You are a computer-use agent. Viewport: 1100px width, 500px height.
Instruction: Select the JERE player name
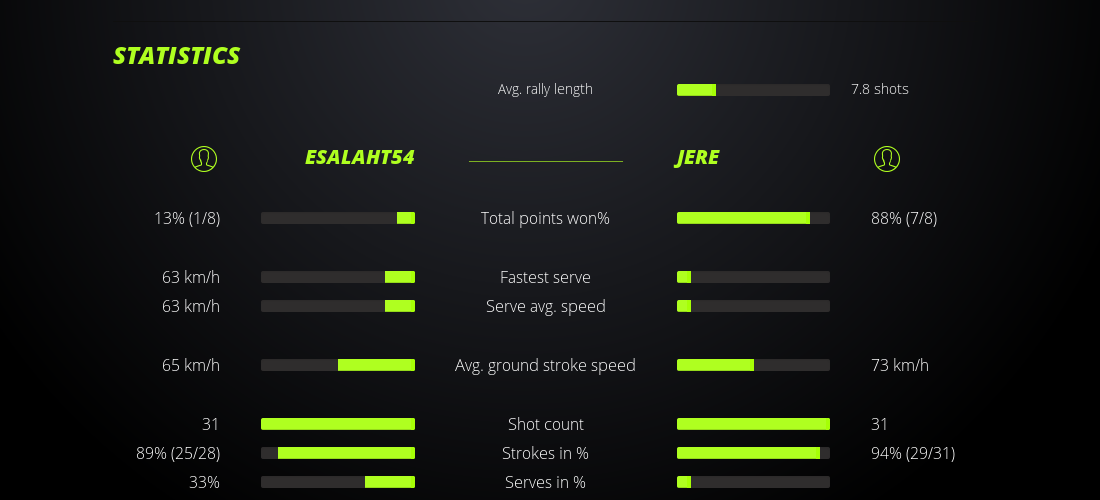click(x=697, y=157)
